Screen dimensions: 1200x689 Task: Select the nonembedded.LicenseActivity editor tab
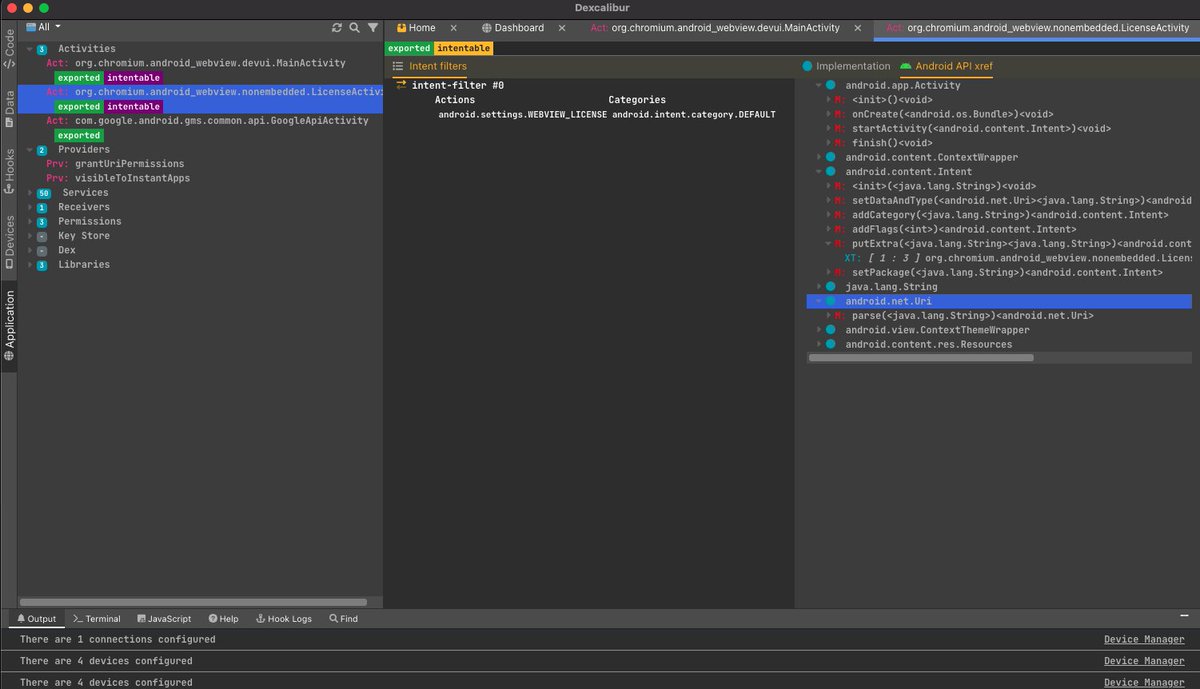pos(1037,28)
